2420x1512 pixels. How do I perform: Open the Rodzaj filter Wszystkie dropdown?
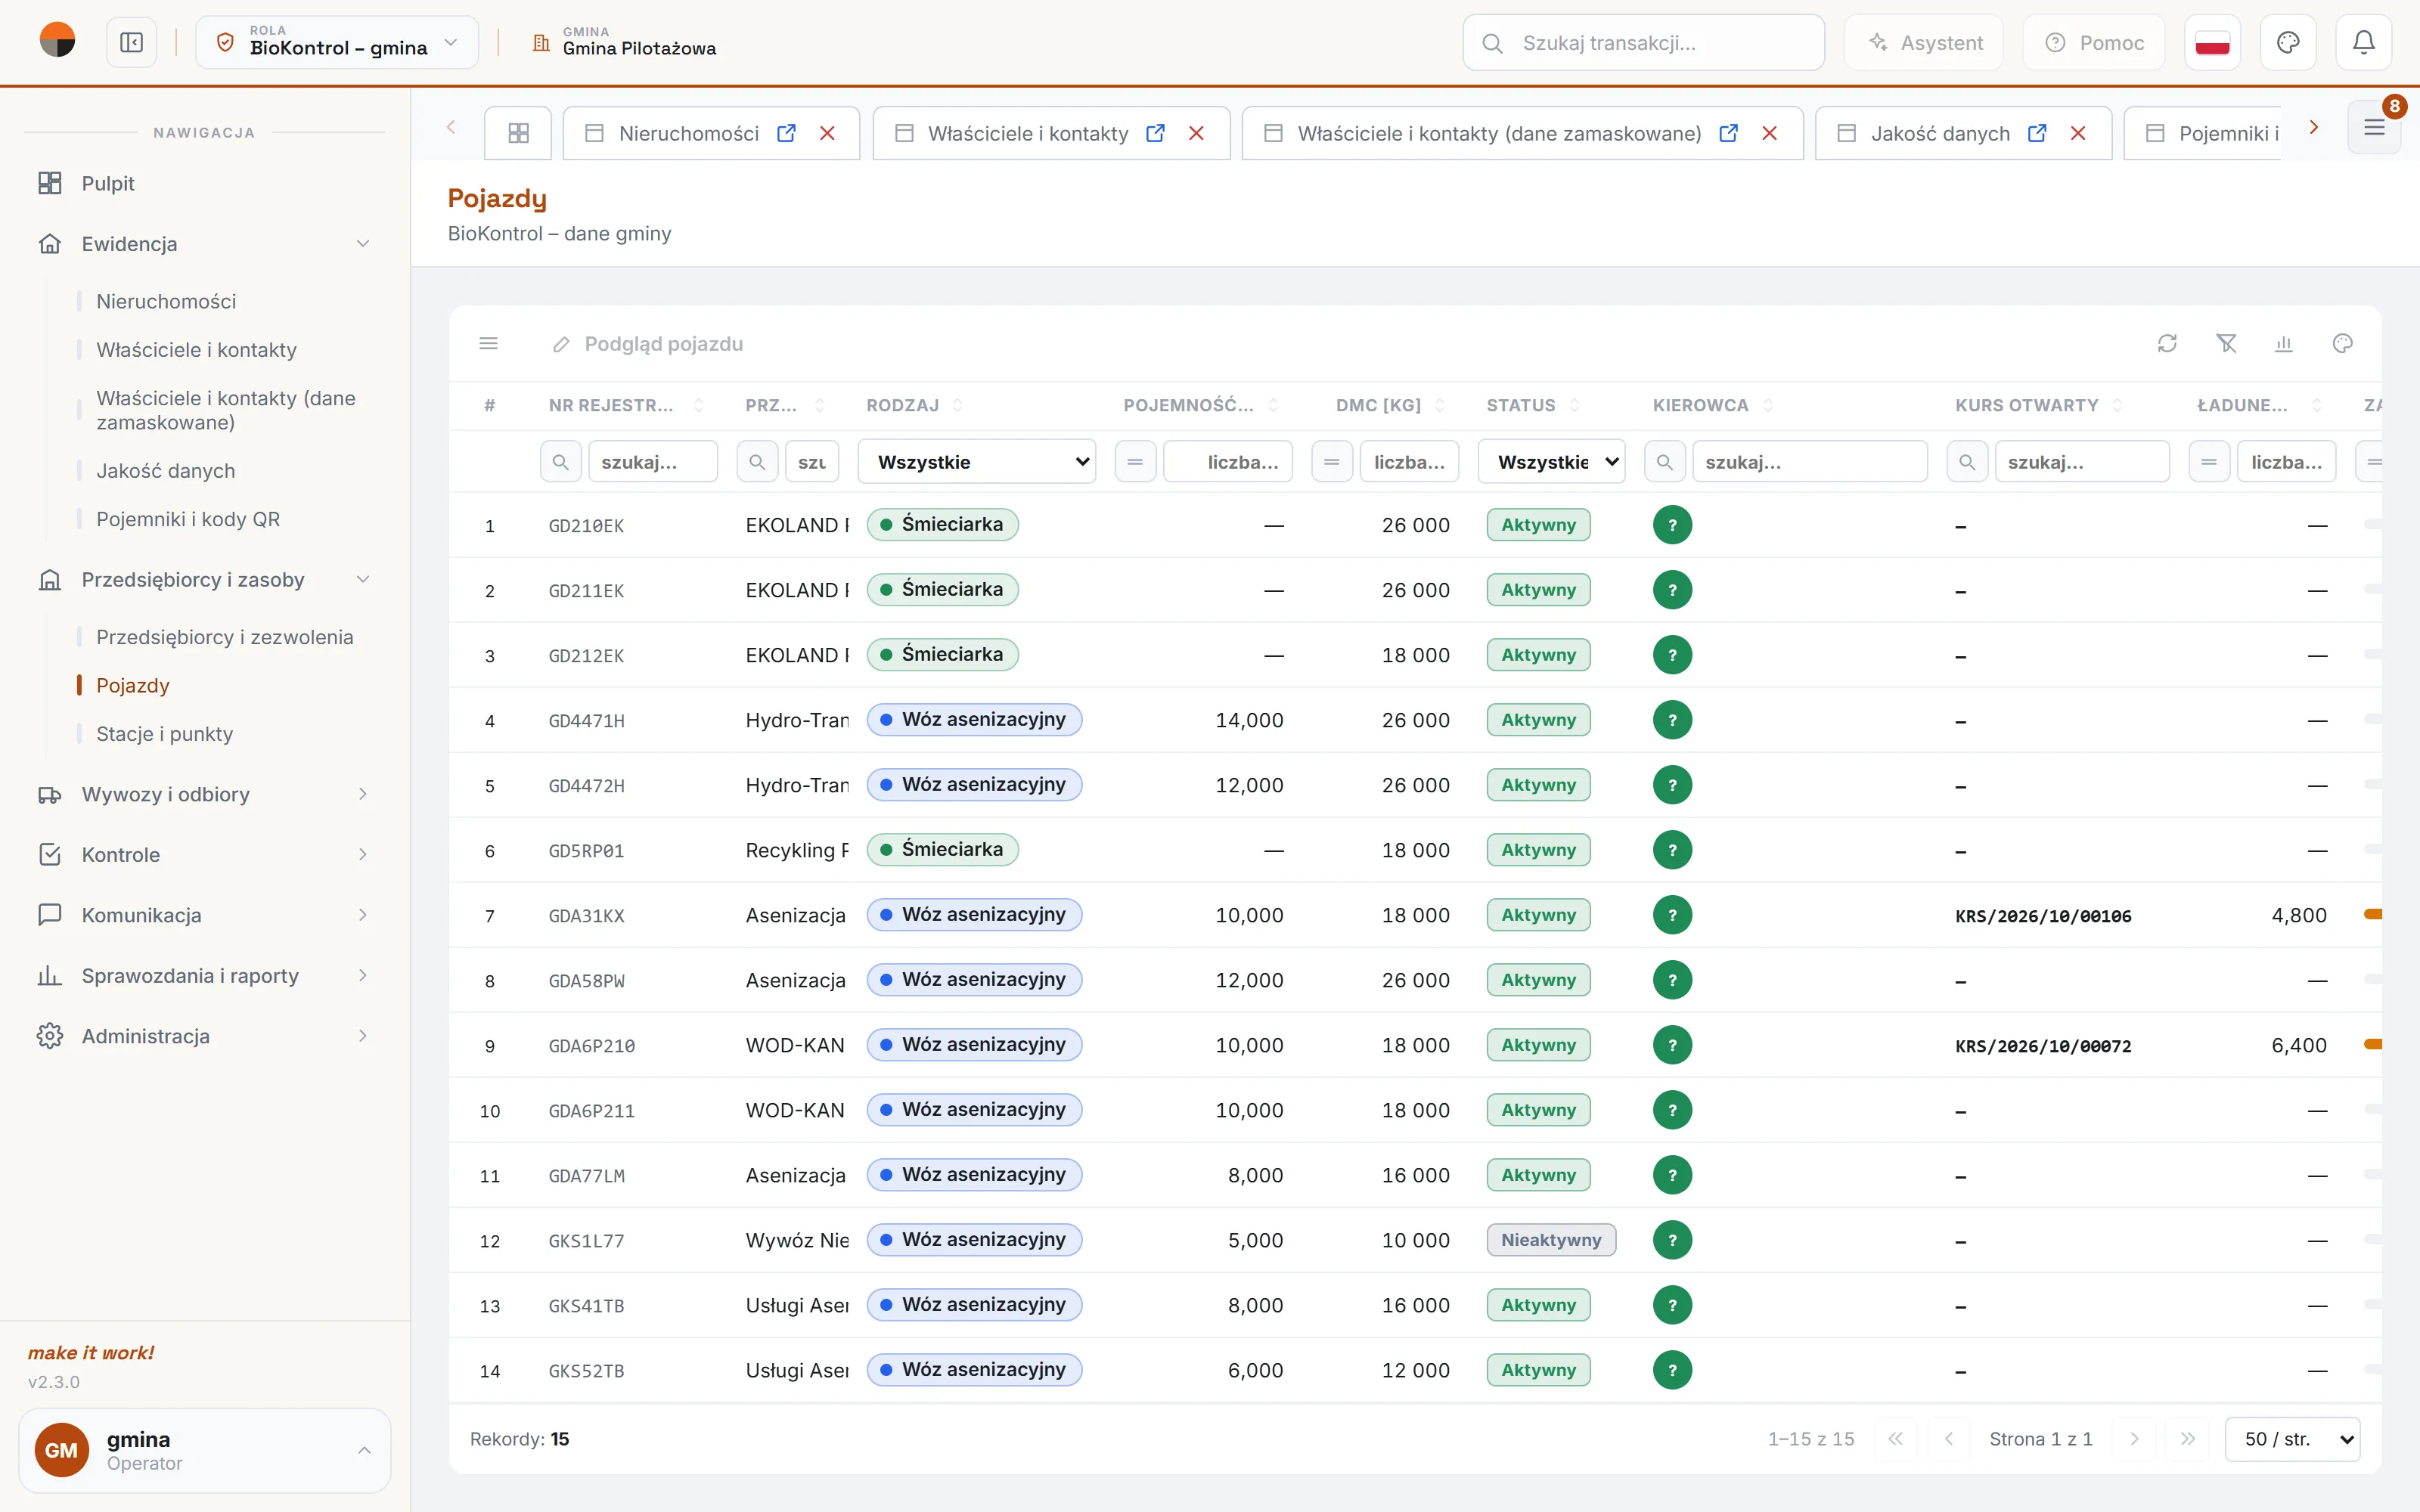[x=977, y=462]
